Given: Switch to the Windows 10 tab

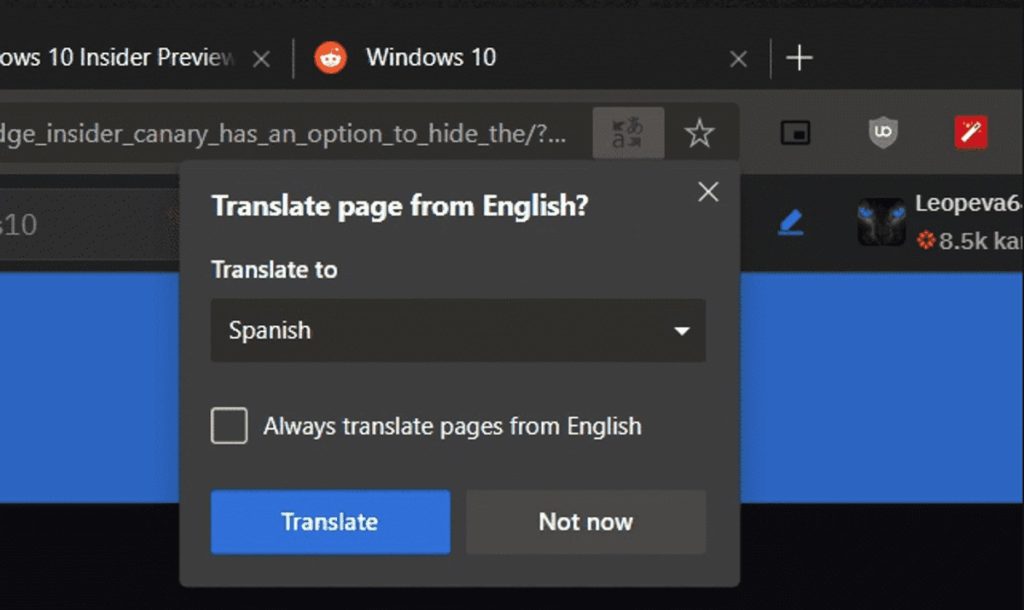Looking at the screenshot, I should point(430,58).
